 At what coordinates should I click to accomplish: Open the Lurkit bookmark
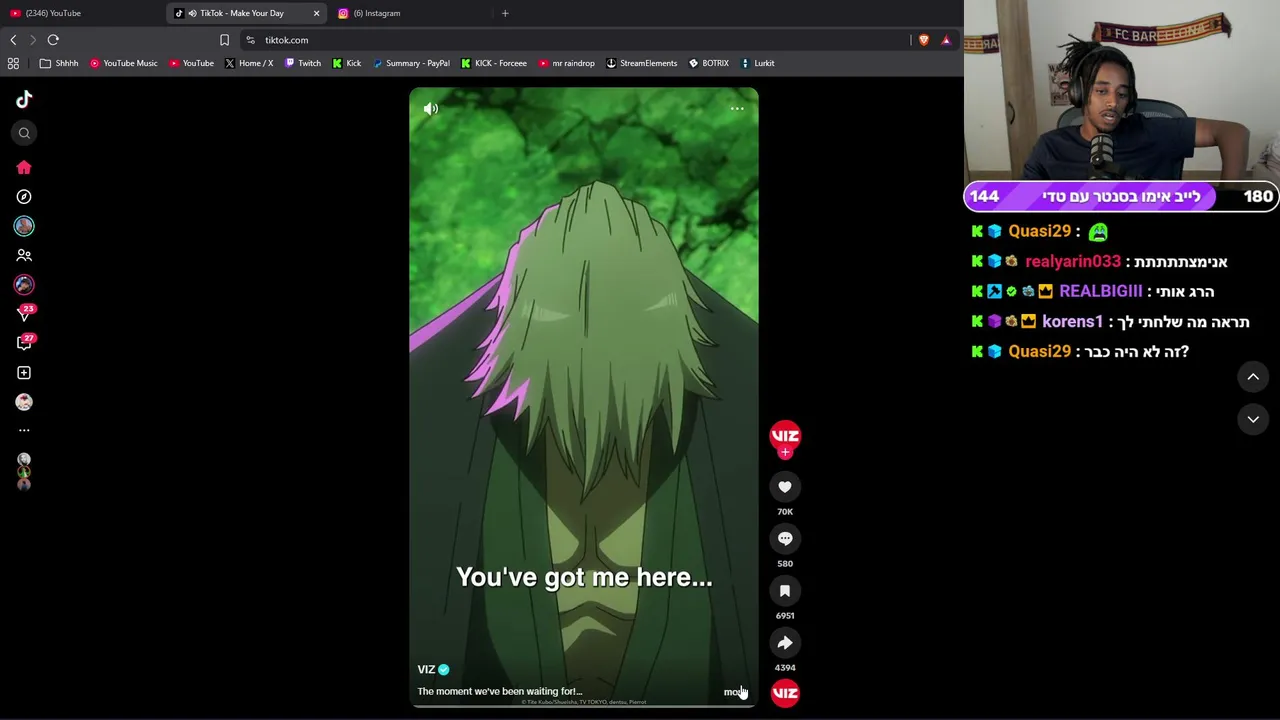[757, 63]
